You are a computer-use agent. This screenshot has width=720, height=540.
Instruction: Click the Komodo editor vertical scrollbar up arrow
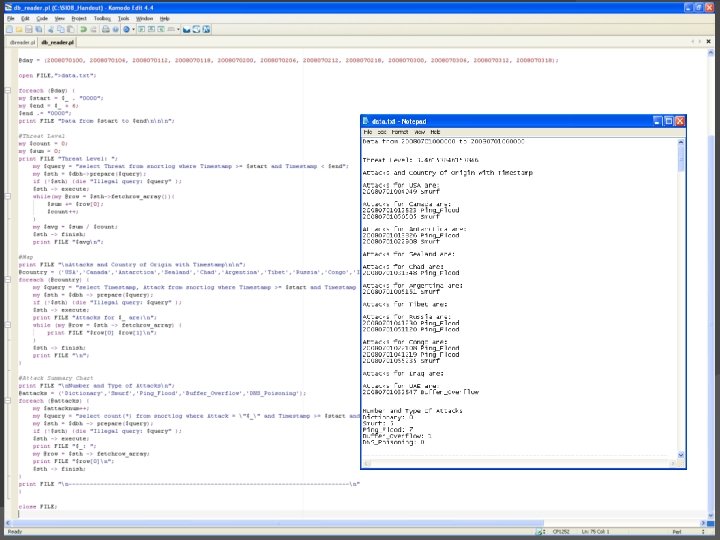click(x=711, y=52)
